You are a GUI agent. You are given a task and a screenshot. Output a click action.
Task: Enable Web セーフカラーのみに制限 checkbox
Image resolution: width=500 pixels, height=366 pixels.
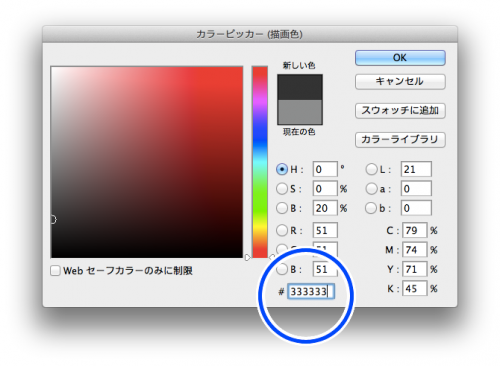pos(55,270)
